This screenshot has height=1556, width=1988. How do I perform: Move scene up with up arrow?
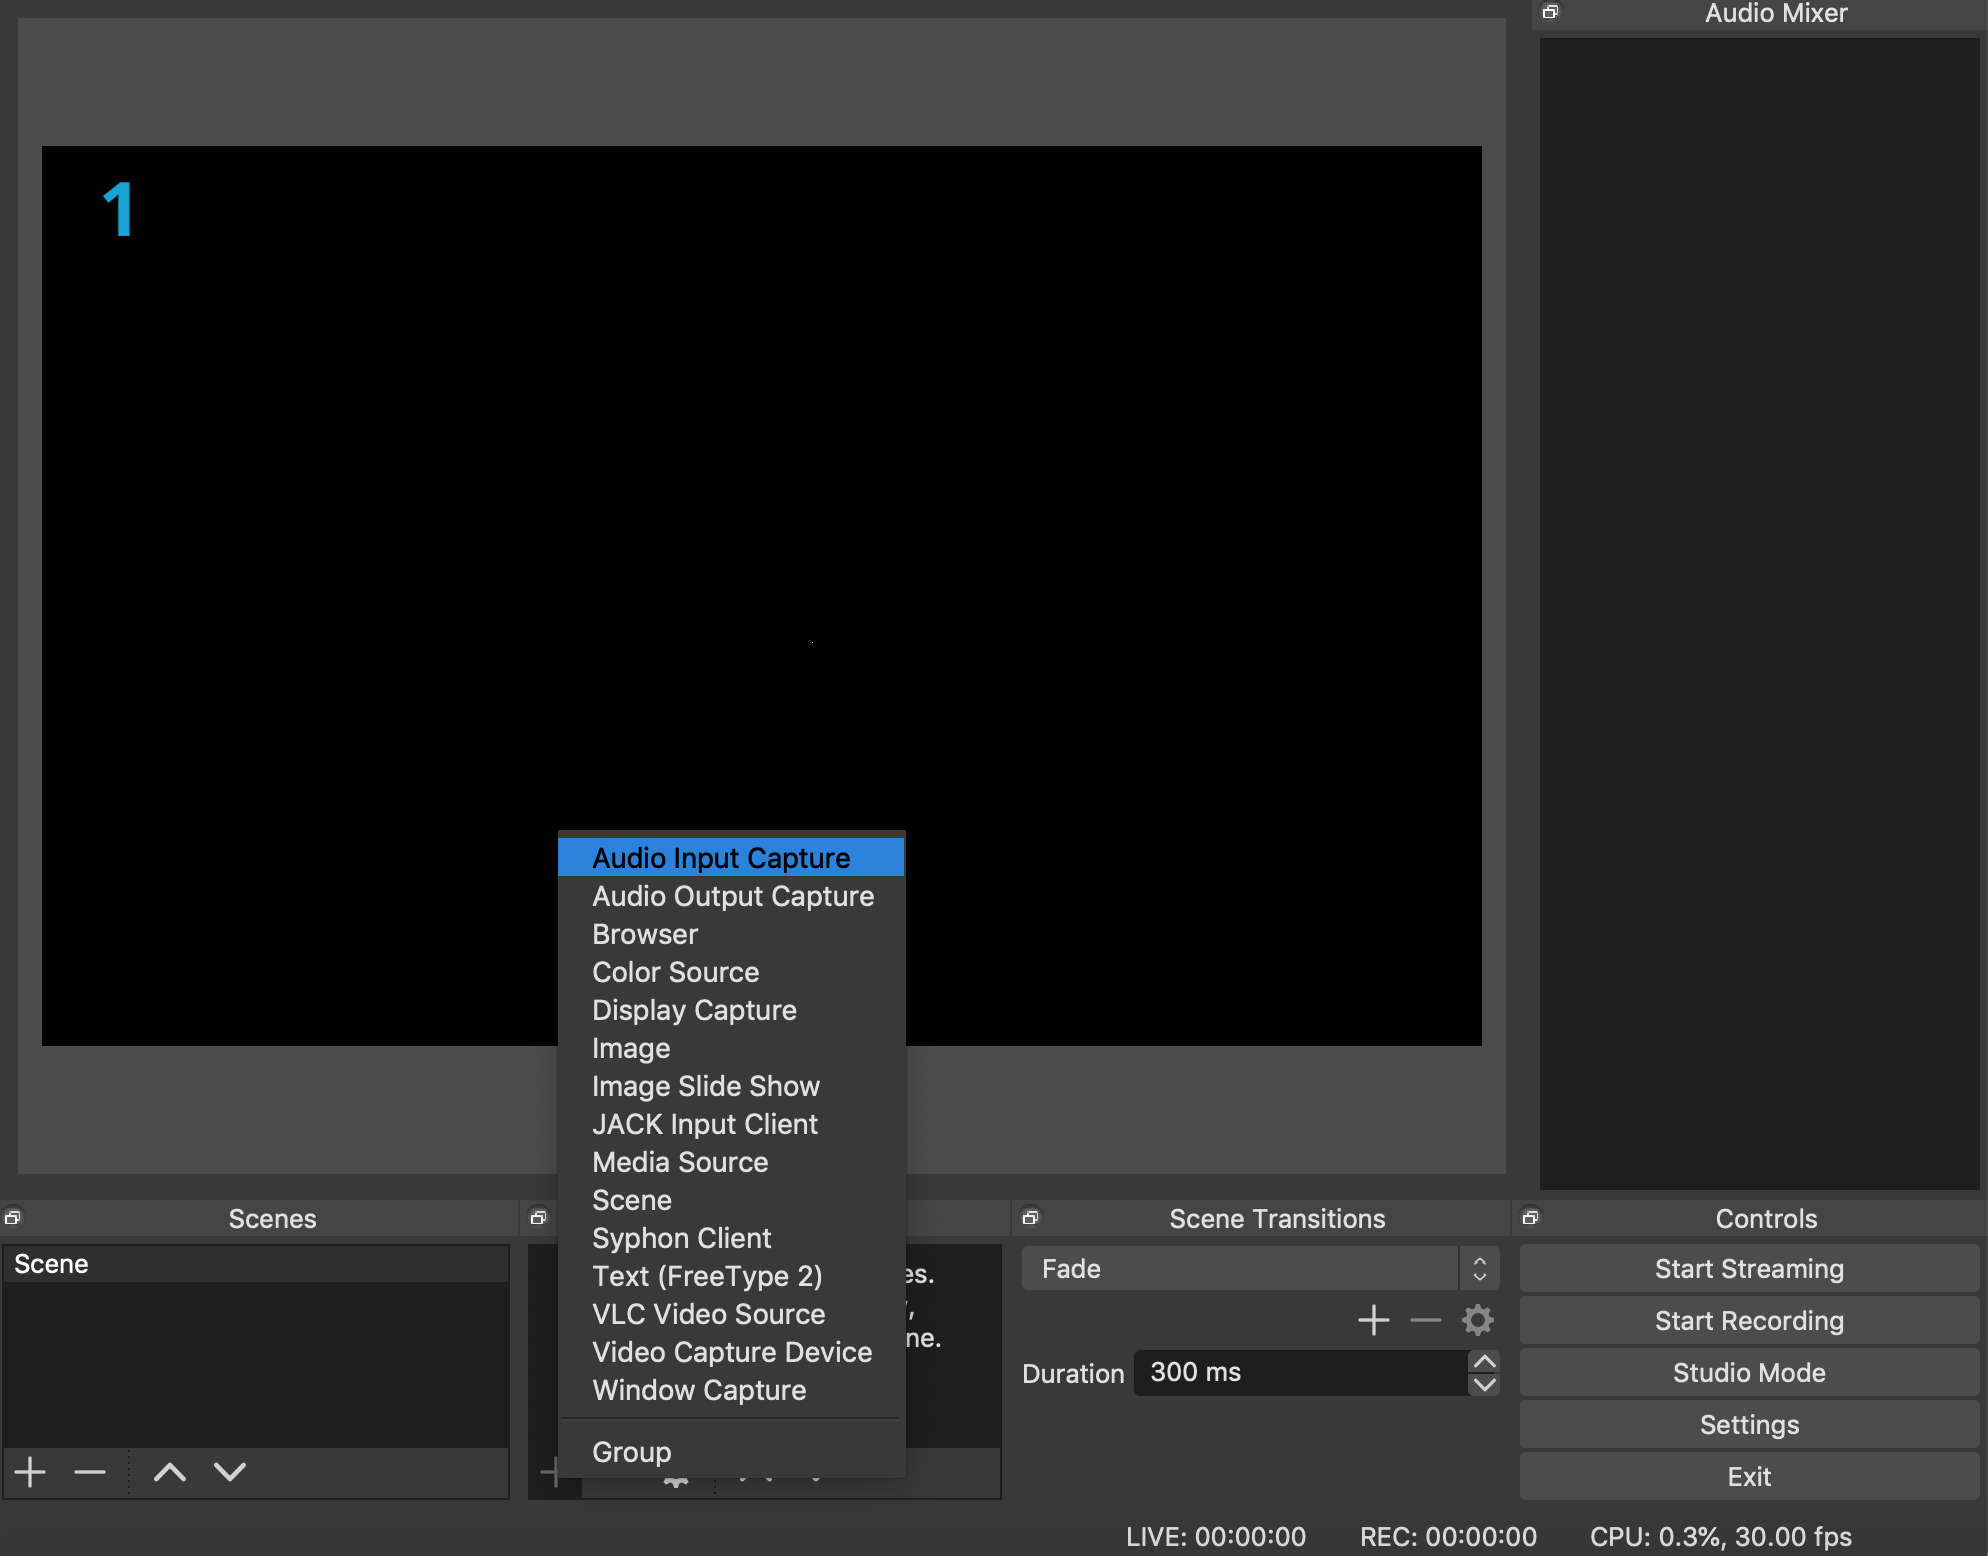(x=170, y=1472)
